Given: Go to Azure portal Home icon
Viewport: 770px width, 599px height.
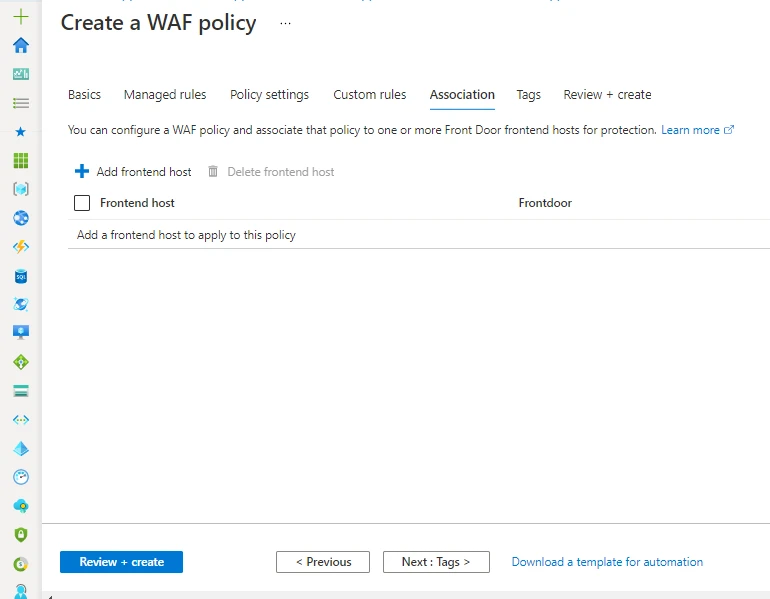Looking at the screenshot, I should click(x=21, y=45).
